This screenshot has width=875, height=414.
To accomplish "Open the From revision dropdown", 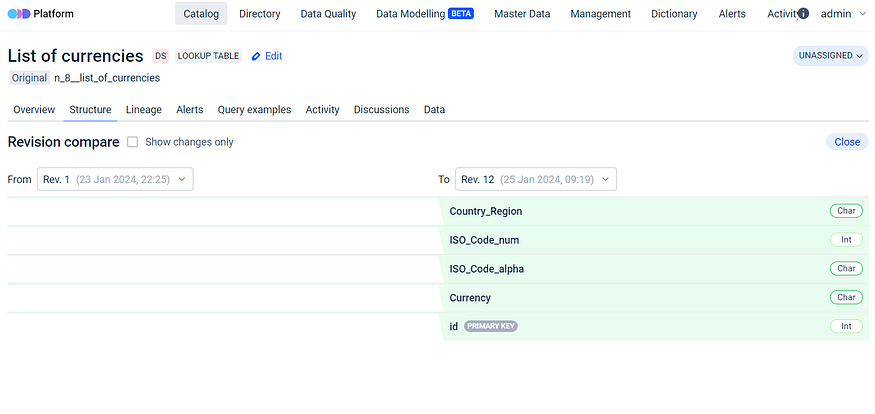I will (114, 179).
